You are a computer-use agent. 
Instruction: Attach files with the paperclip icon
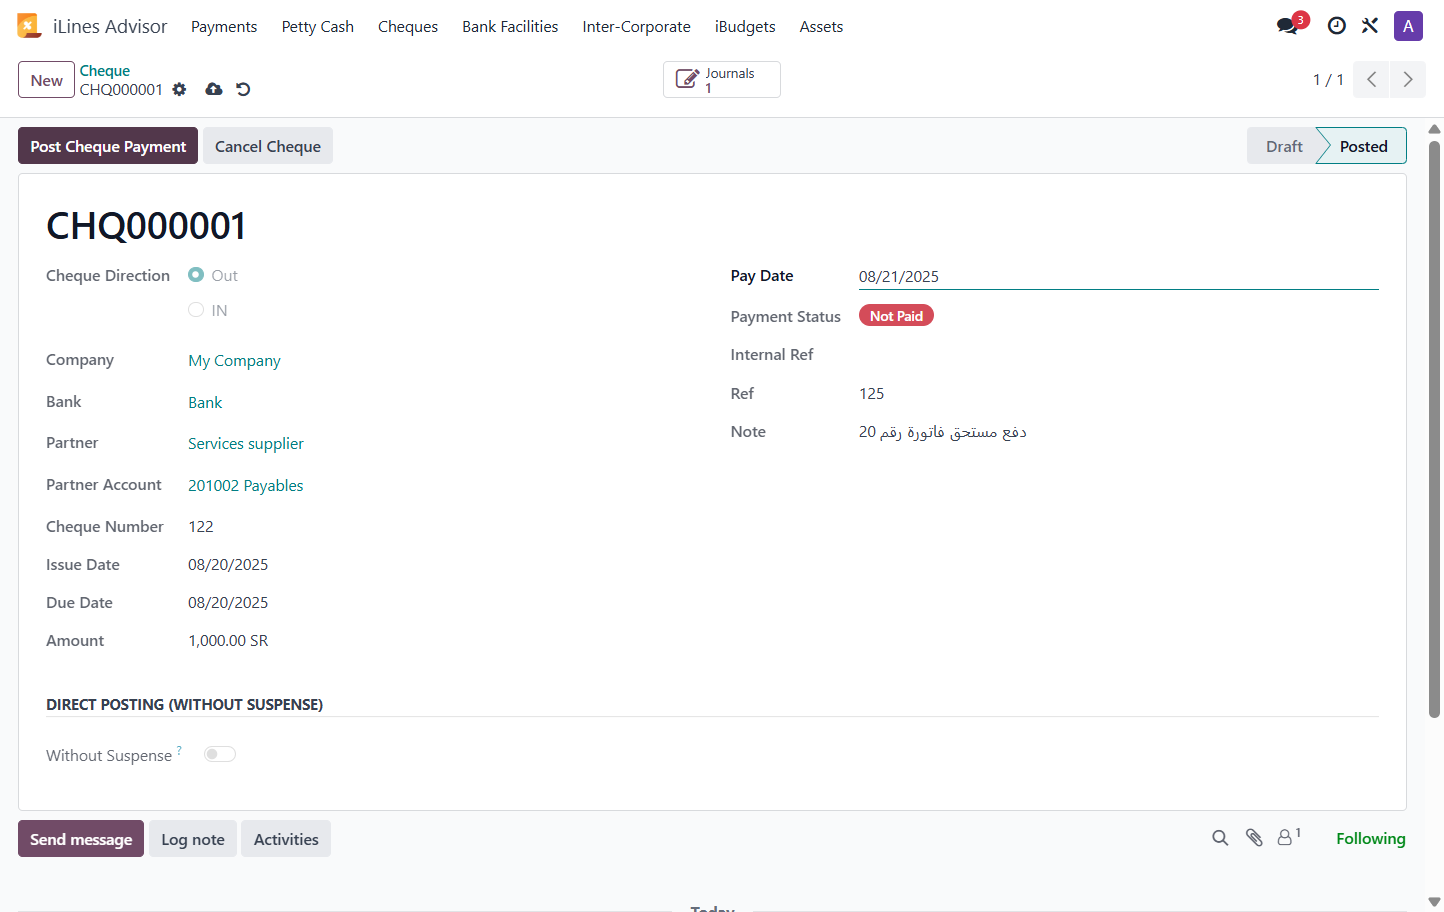coord(1254,838)
